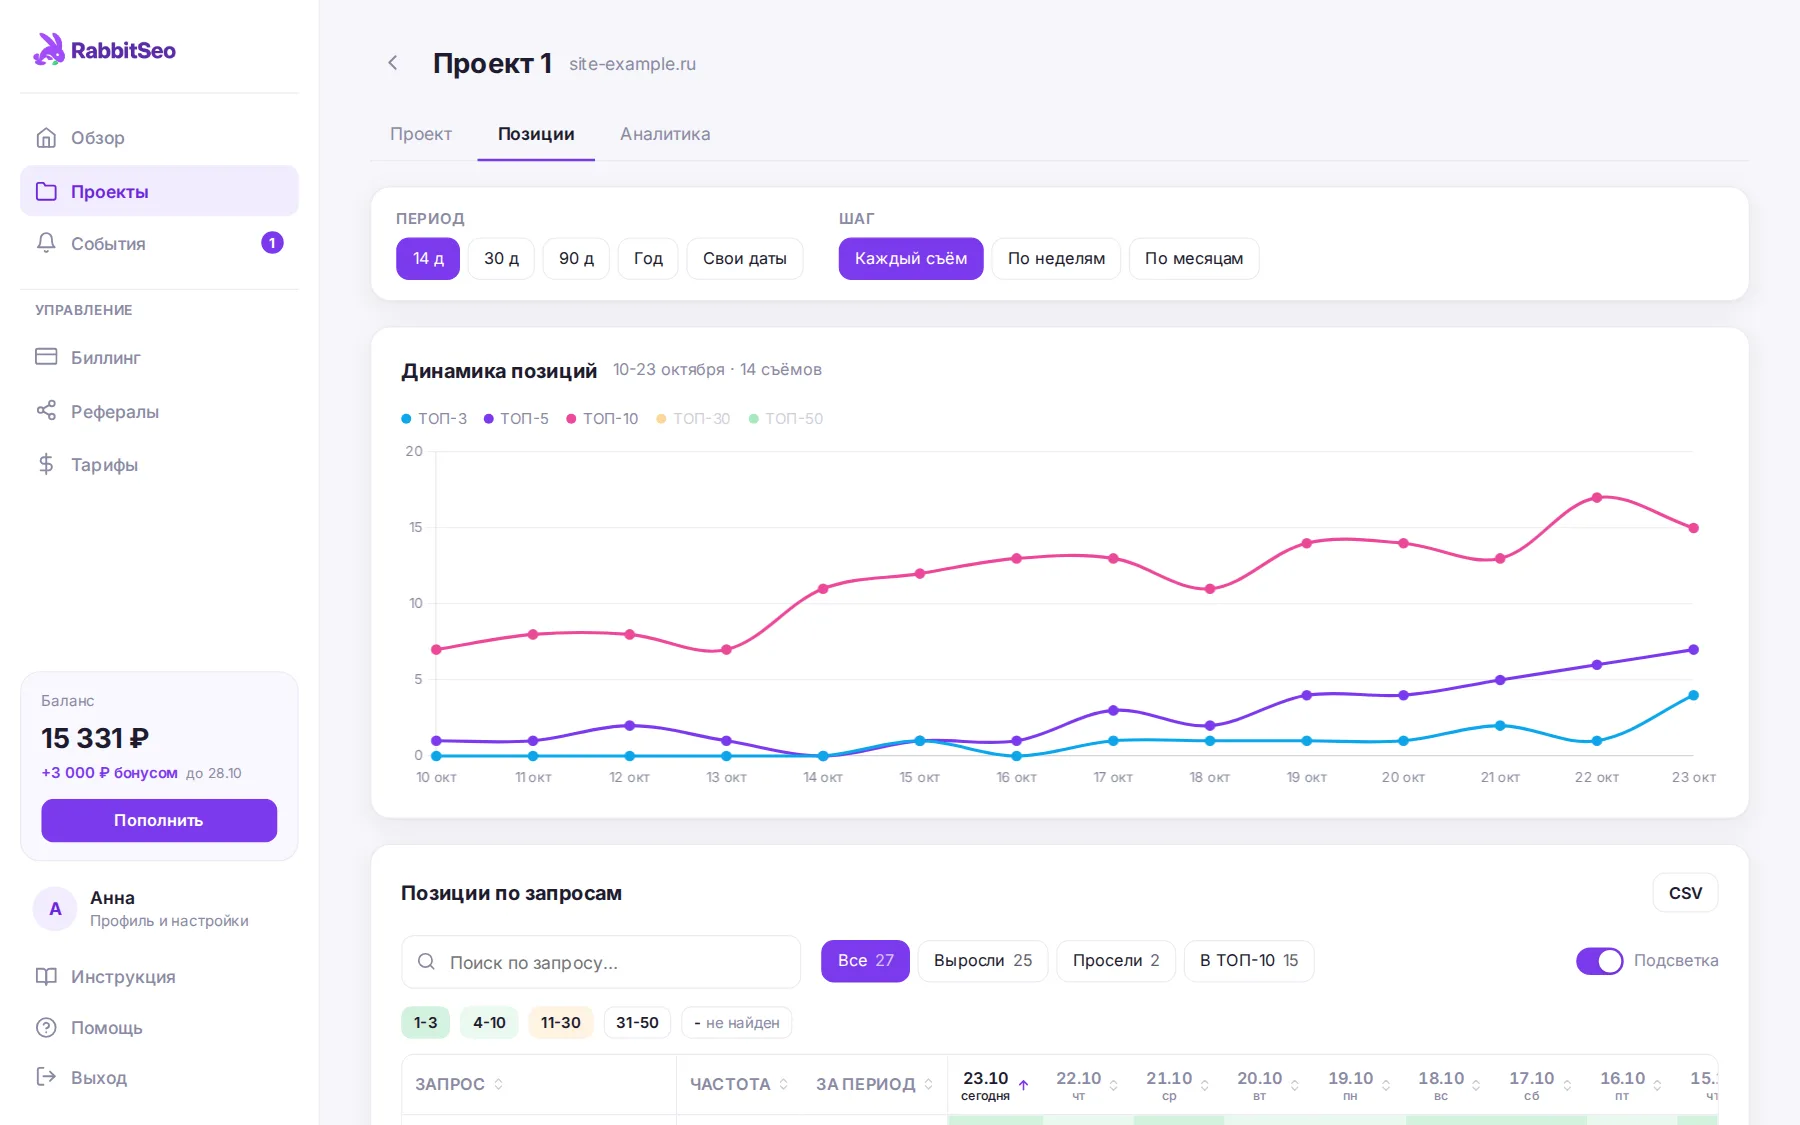Focus the Поиск по запросу search field

pyautogui.click(x=601, y=961)
